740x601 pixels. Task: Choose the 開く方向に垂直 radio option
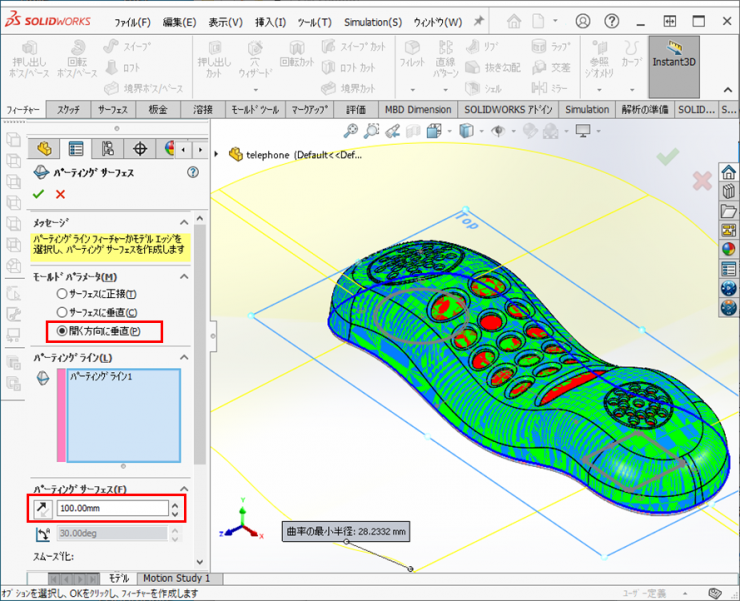pyautogui.click(x=62, y=331)
